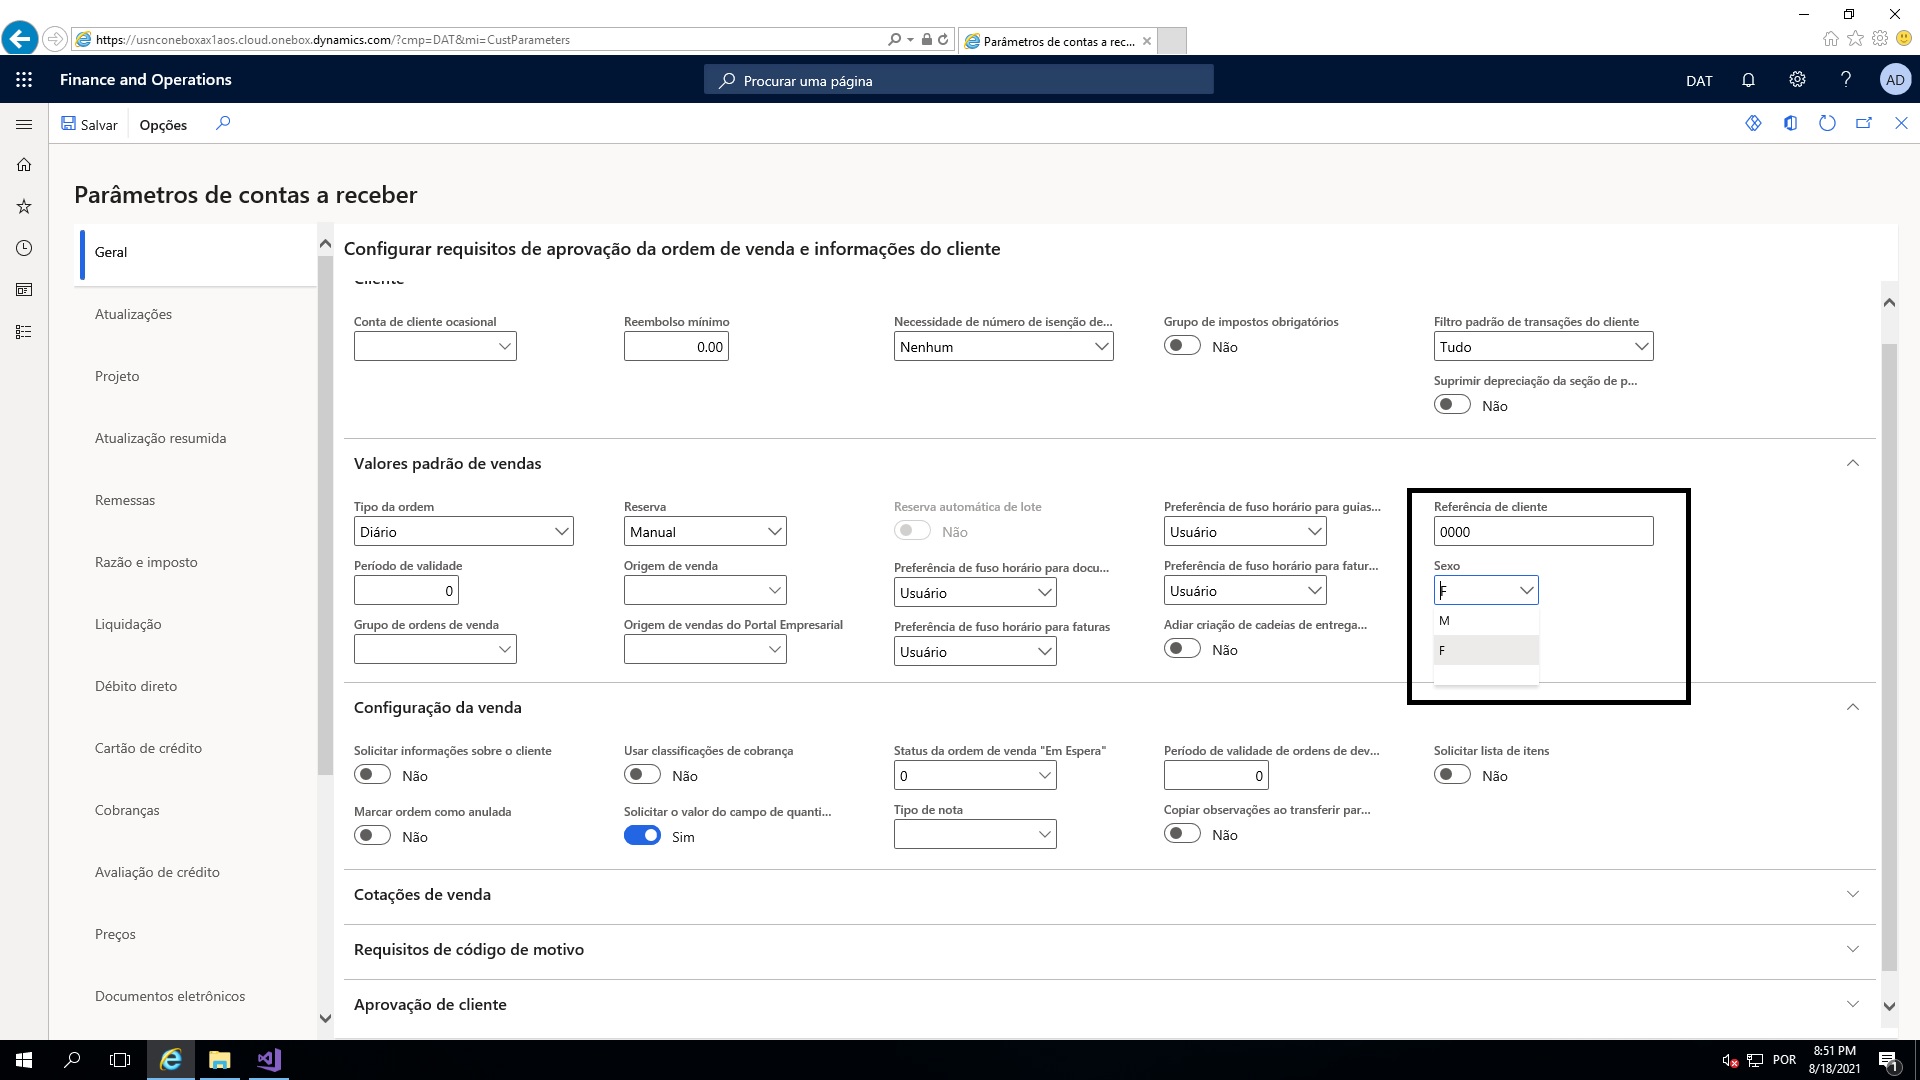Click inside the Procurar uma página search box

coord(958,79)
